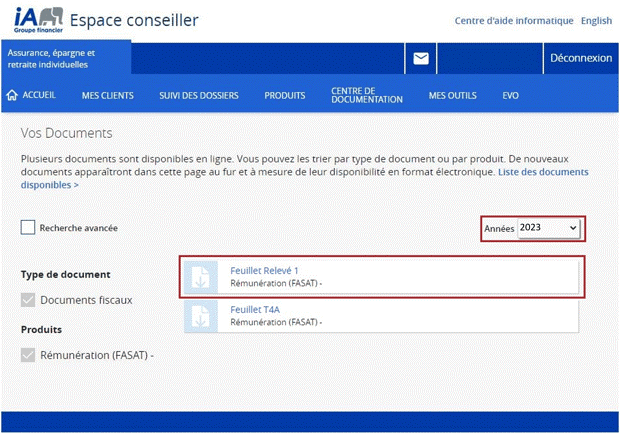Switch language to English
This screenshot has height=433, width=620.
coord(596,21)
